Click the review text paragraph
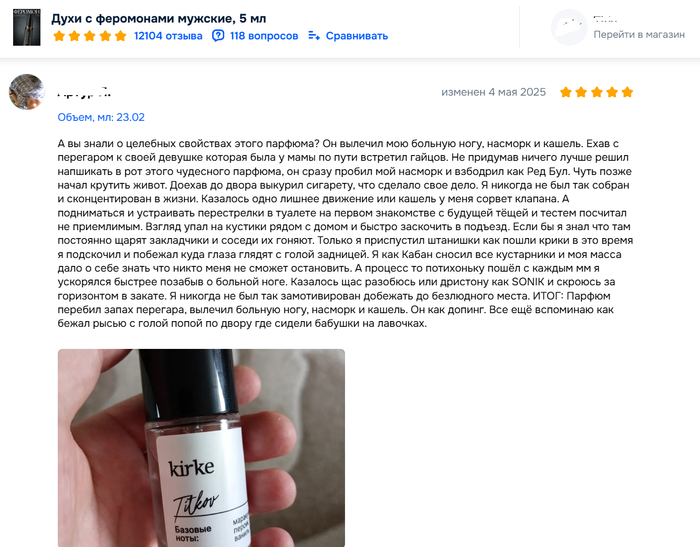 coord(345,233)
